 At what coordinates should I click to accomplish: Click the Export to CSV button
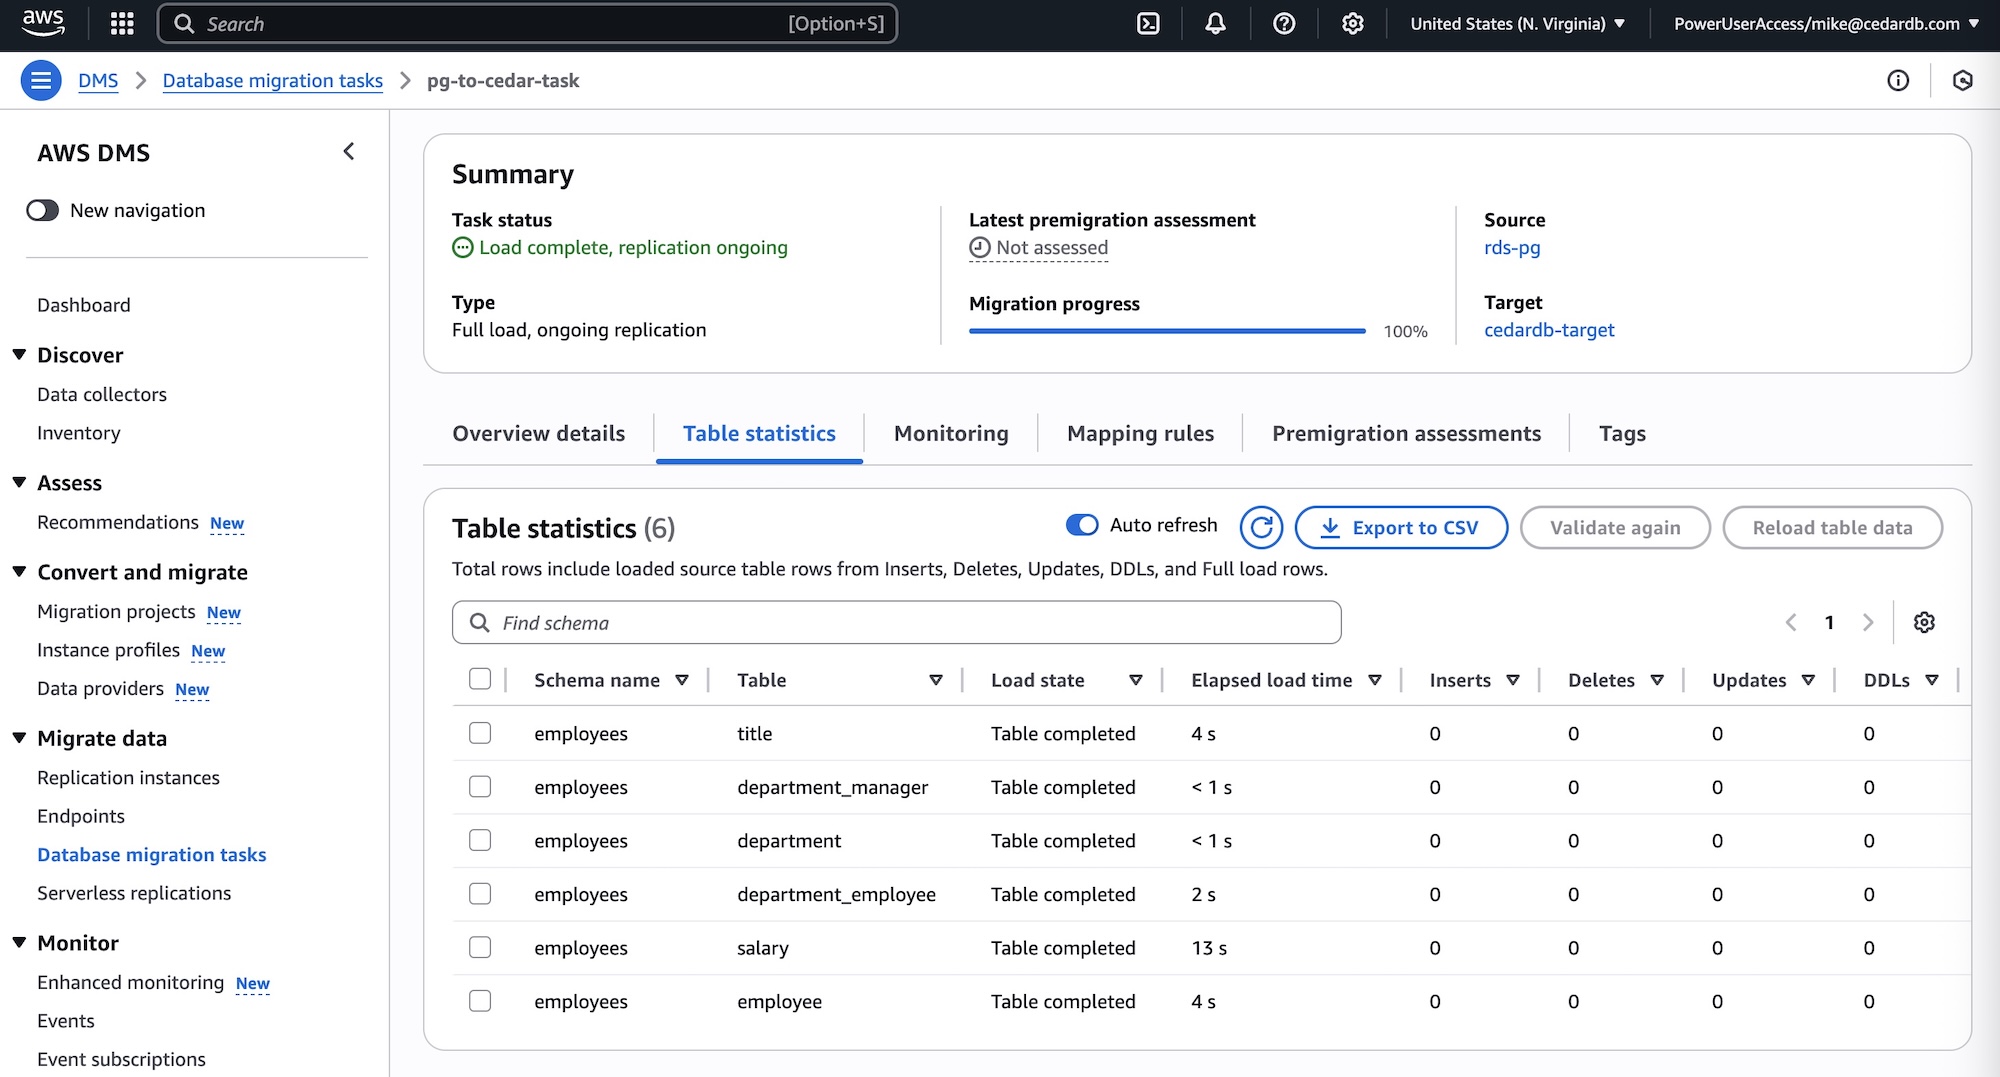tap(1401, 527)
